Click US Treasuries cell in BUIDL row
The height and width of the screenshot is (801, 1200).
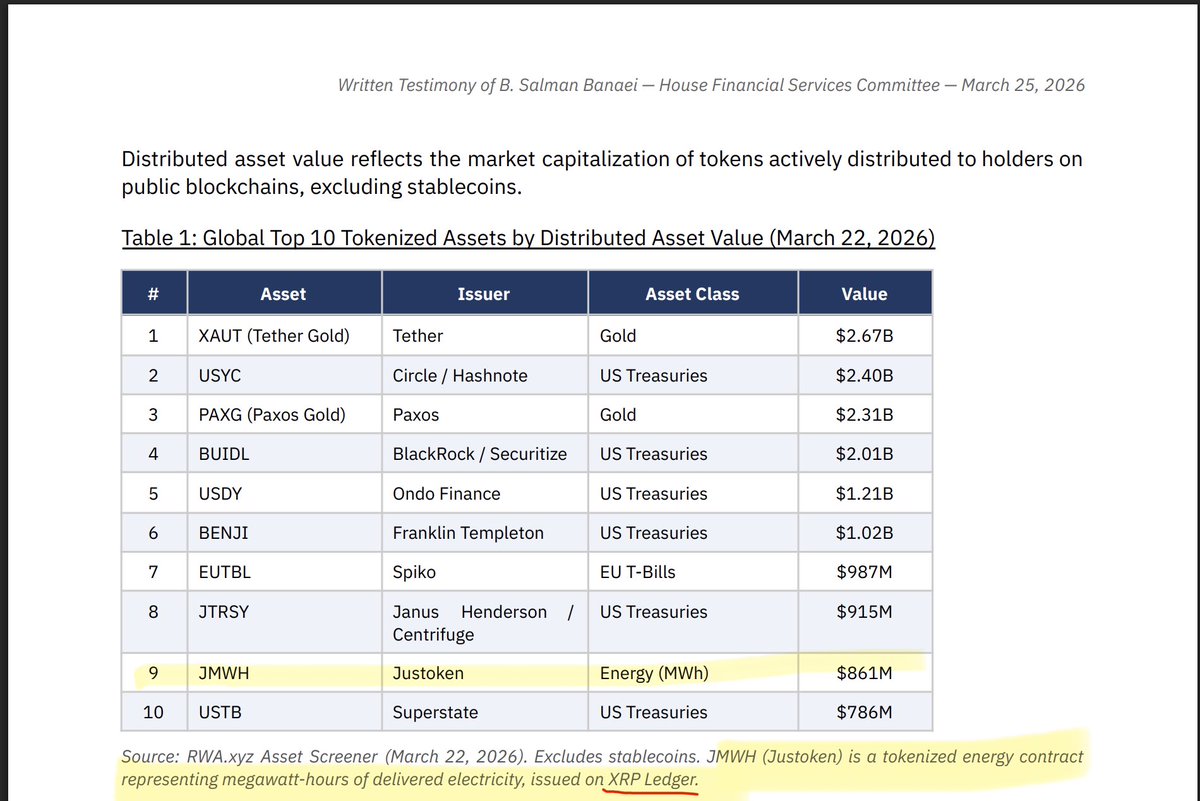point(692,454)
